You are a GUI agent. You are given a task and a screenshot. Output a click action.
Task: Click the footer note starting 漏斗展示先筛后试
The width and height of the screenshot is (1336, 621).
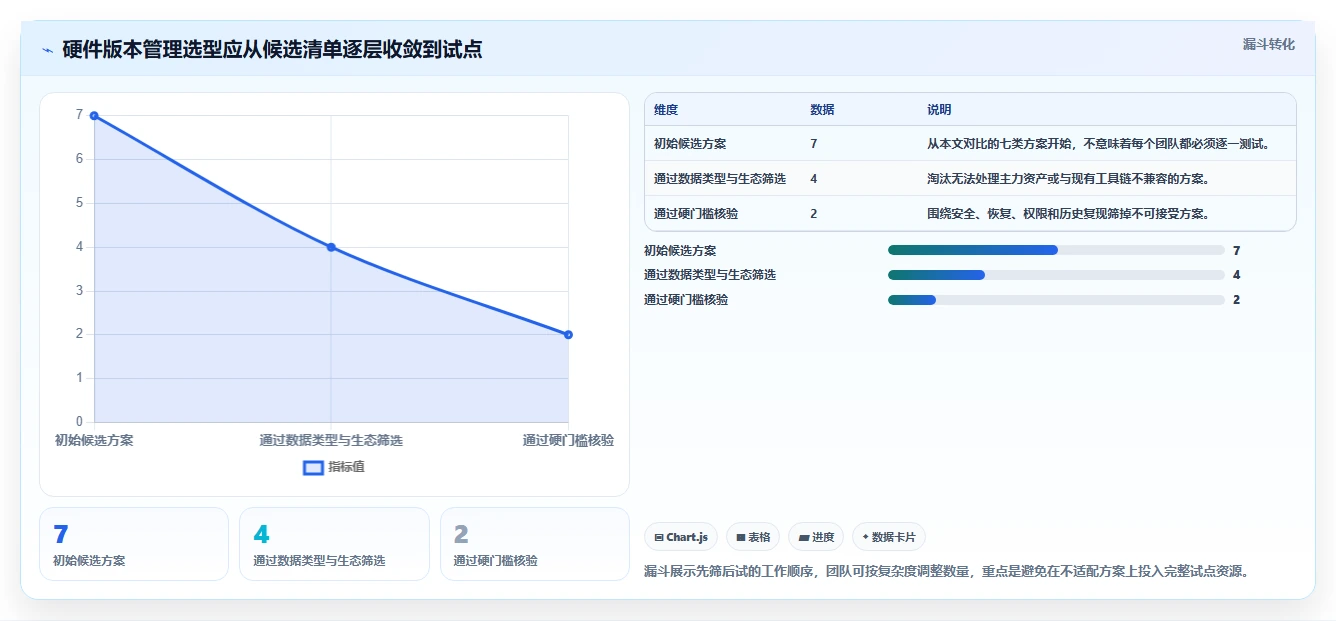coord(947,572)
